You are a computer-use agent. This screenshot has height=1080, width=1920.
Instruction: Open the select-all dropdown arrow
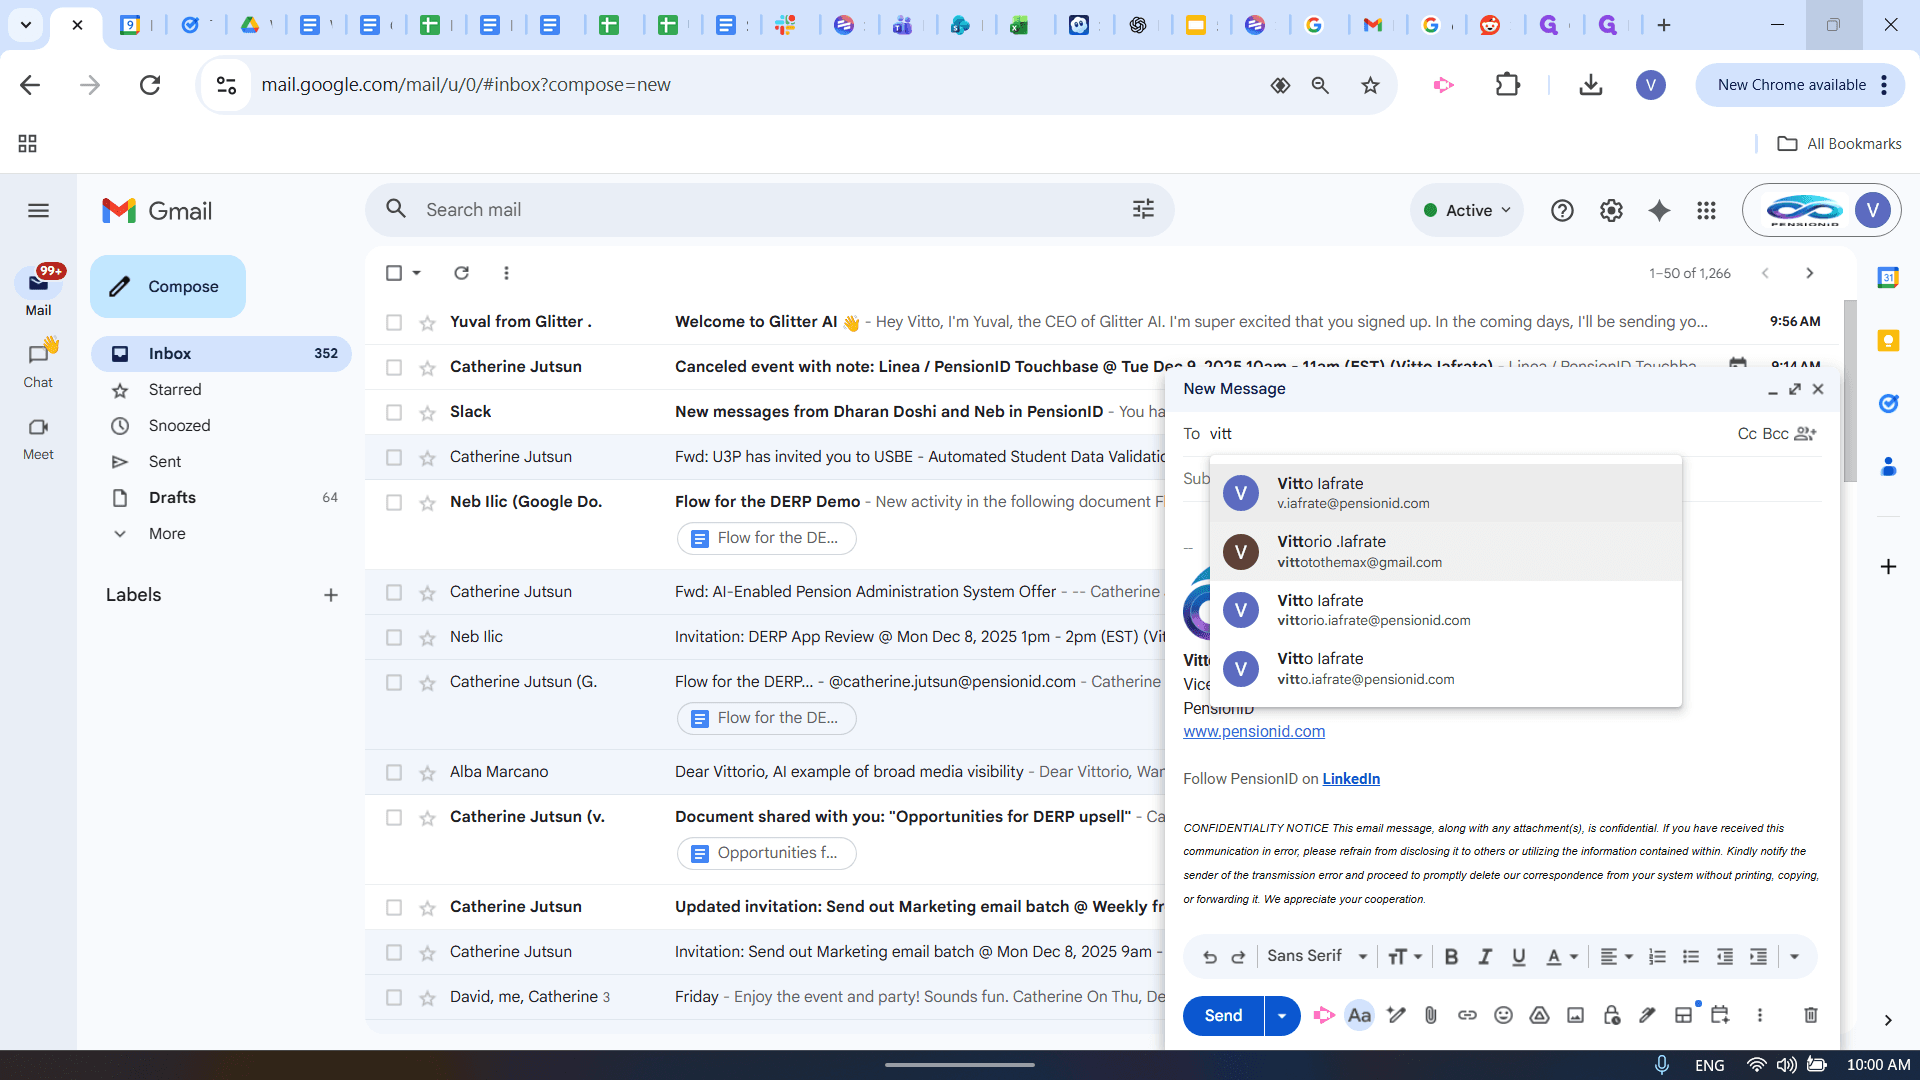pyautogui.click(x=417, y=273)
